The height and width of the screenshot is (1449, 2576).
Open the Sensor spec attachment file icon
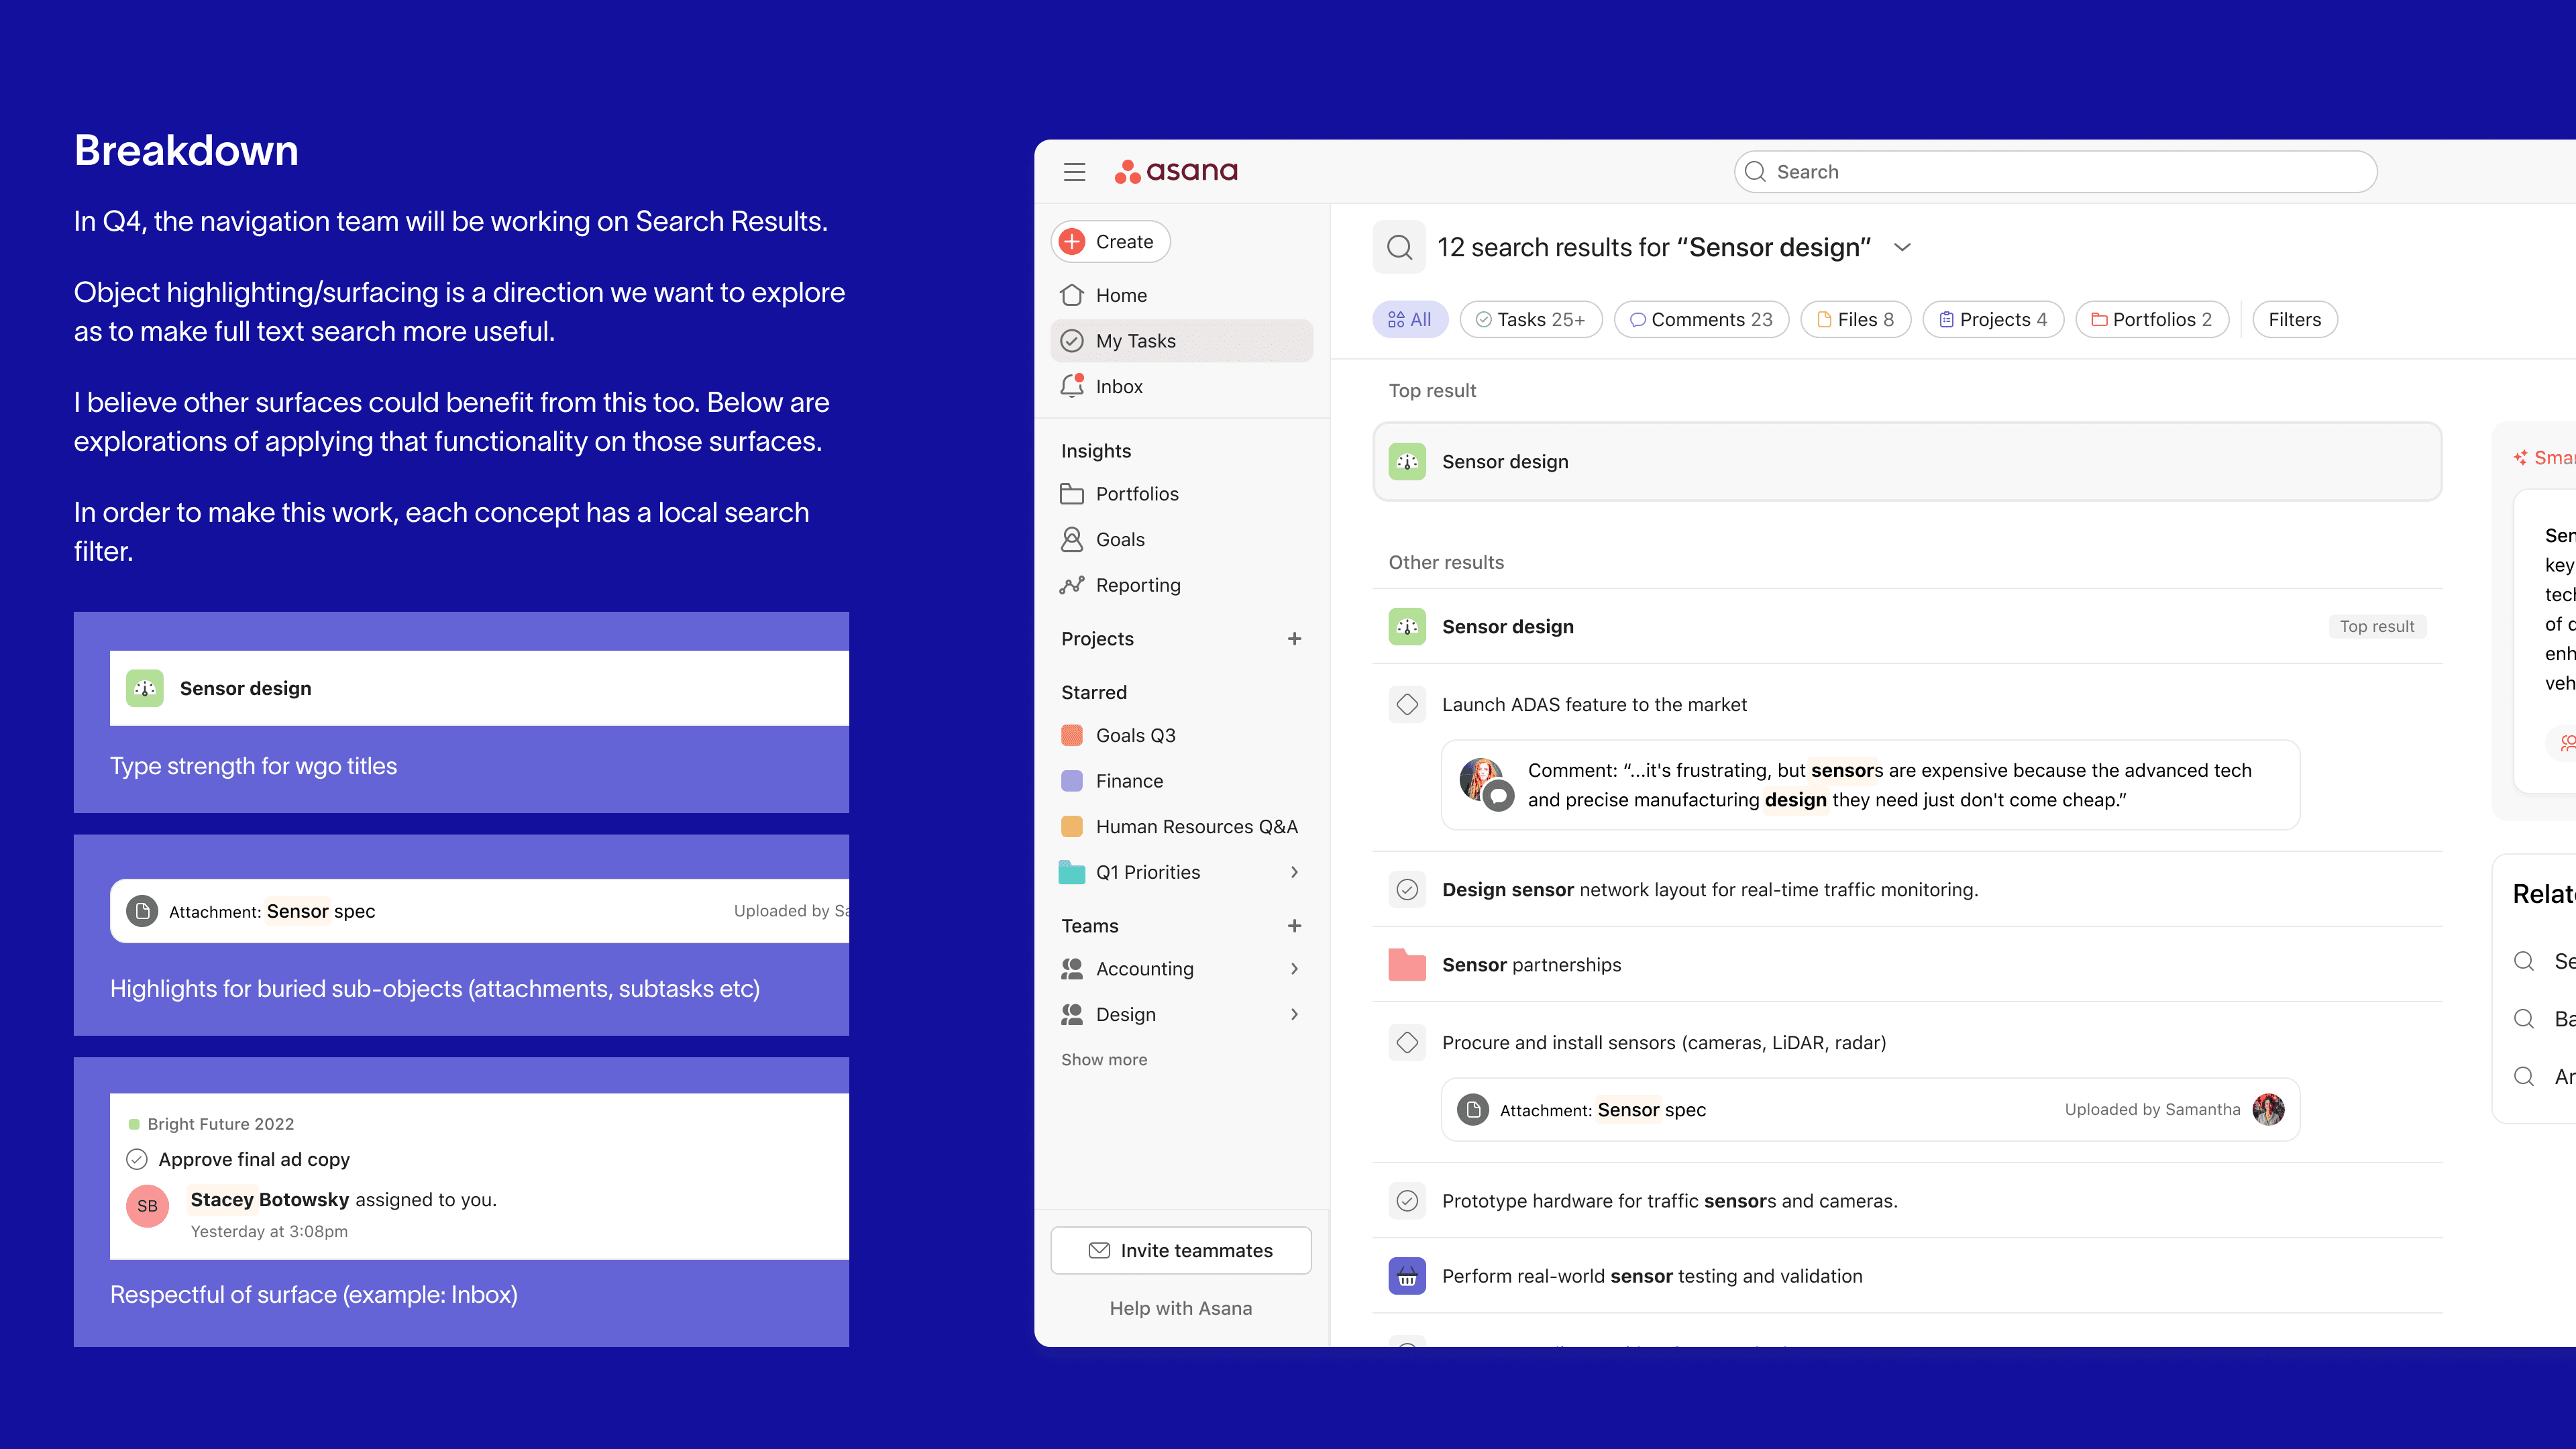pyautogui.click(x=1472, y=1109)
